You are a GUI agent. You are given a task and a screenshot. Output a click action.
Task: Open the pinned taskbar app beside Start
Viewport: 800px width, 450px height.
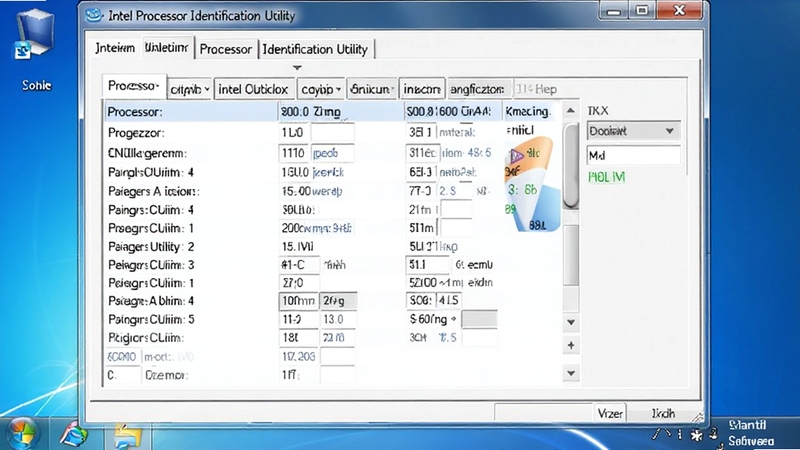pyautogui.click(x=74, y=435)
